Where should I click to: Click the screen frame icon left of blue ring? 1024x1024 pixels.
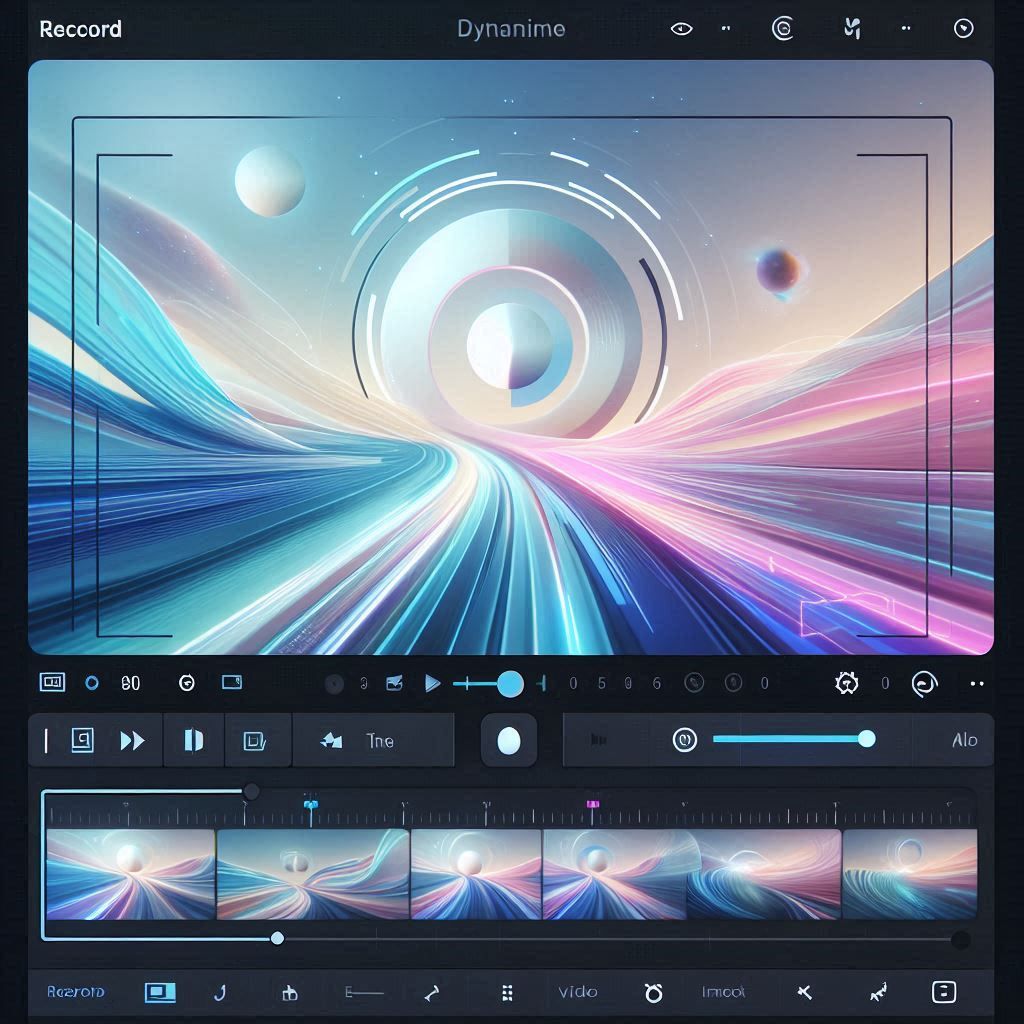(52, 682)
